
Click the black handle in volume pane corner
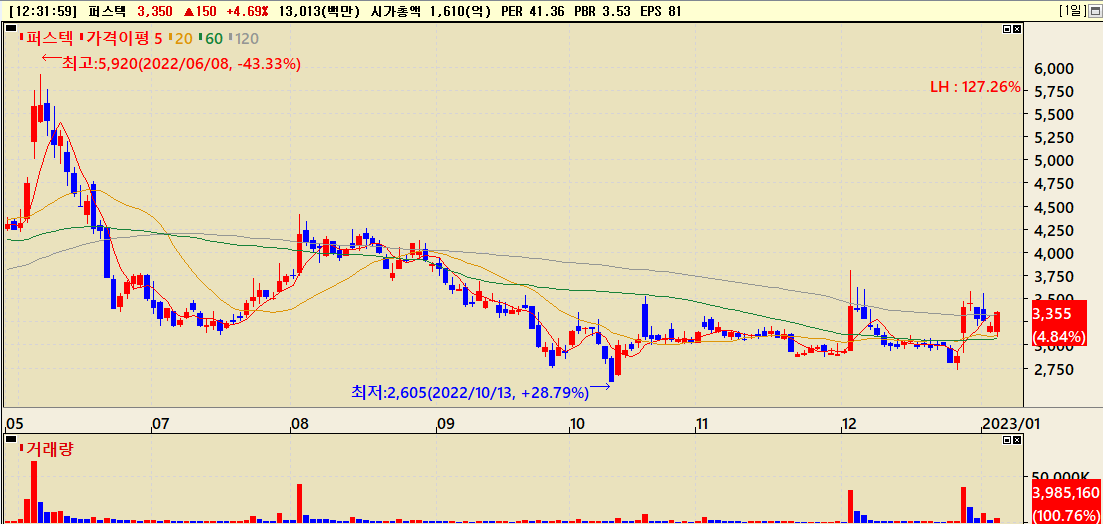[x=11, y=439]
